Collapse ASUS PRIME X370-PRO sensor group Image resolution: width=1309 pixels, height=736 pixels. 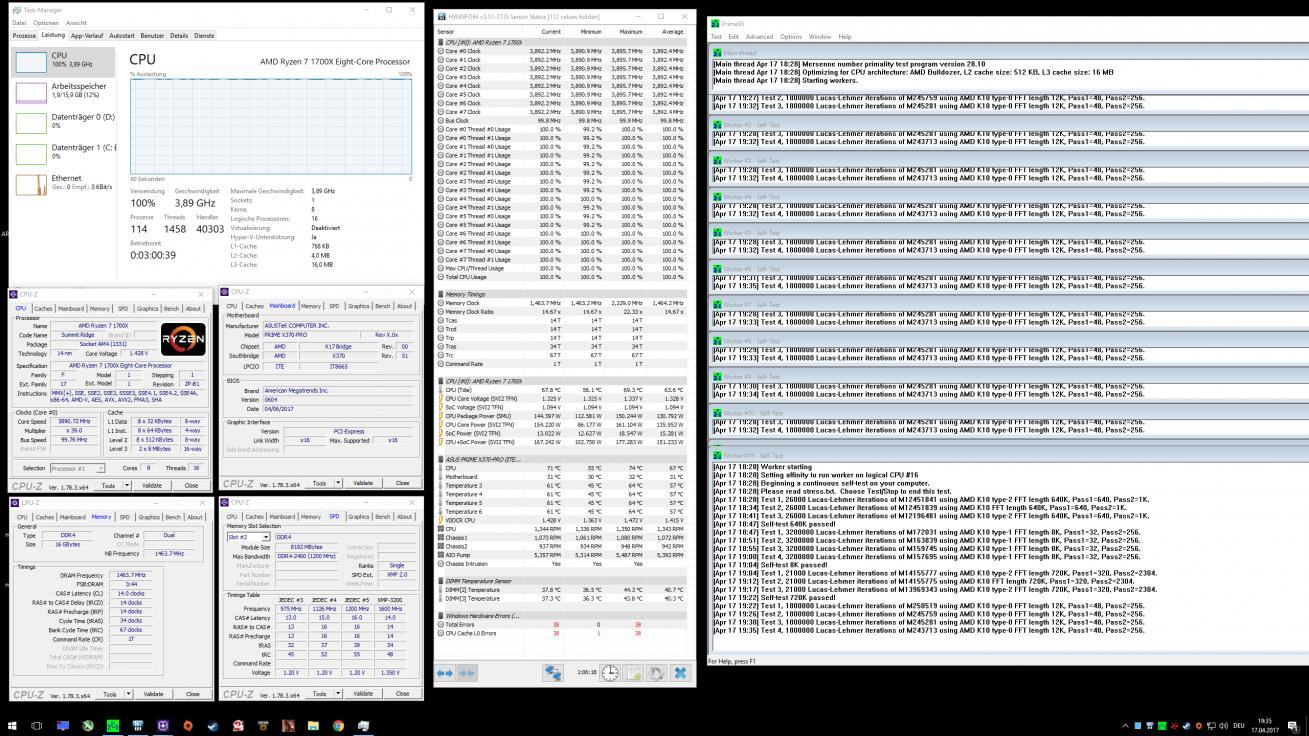[x=442, y=459]
